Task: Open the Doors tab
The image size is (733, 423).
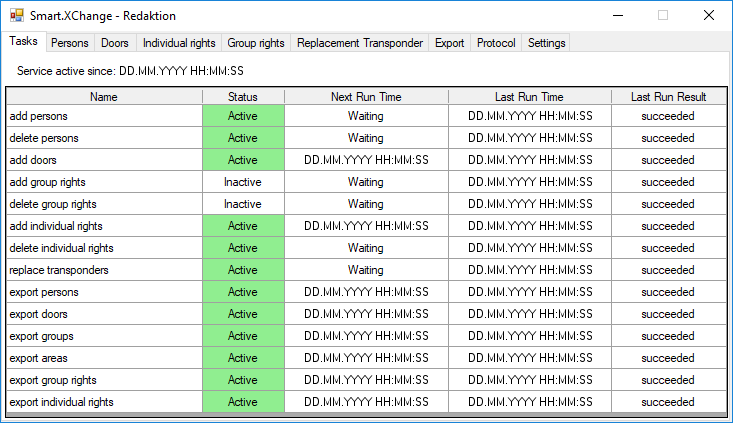Action: (x=115, y=43)
